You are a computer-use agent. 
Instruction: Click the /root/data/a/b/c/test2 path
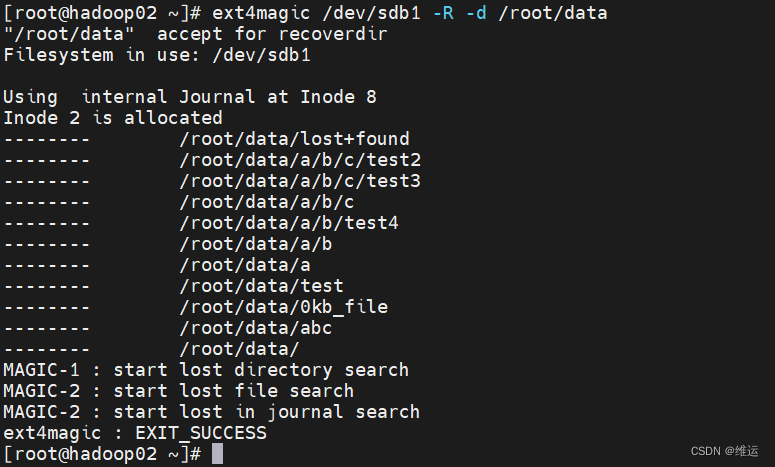point(300,160)
